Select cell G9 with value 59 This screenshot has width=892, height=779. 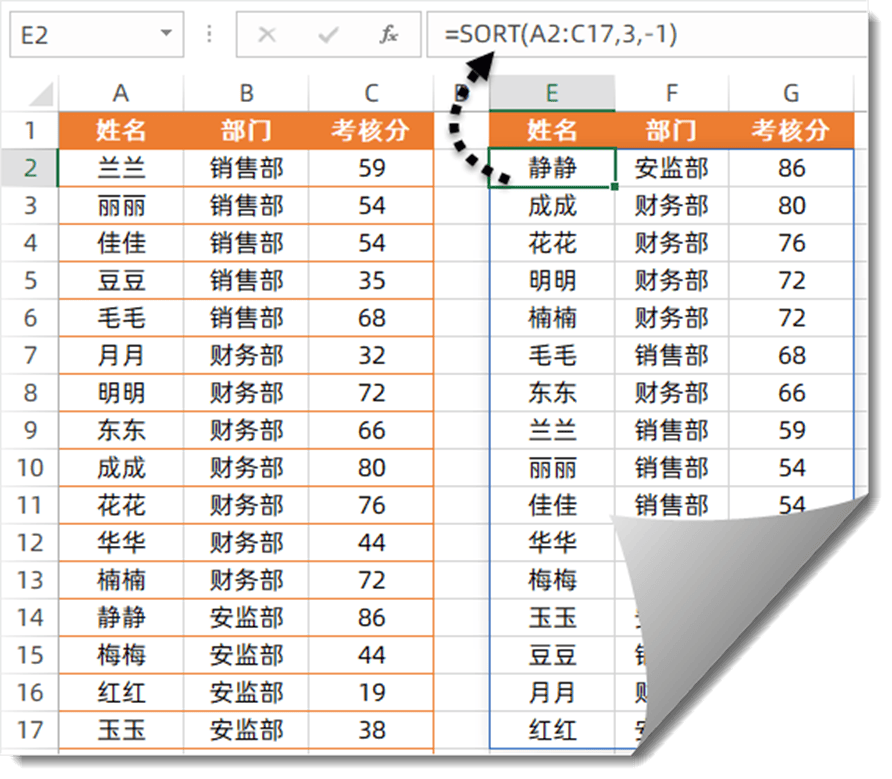[x=791, y=430]
